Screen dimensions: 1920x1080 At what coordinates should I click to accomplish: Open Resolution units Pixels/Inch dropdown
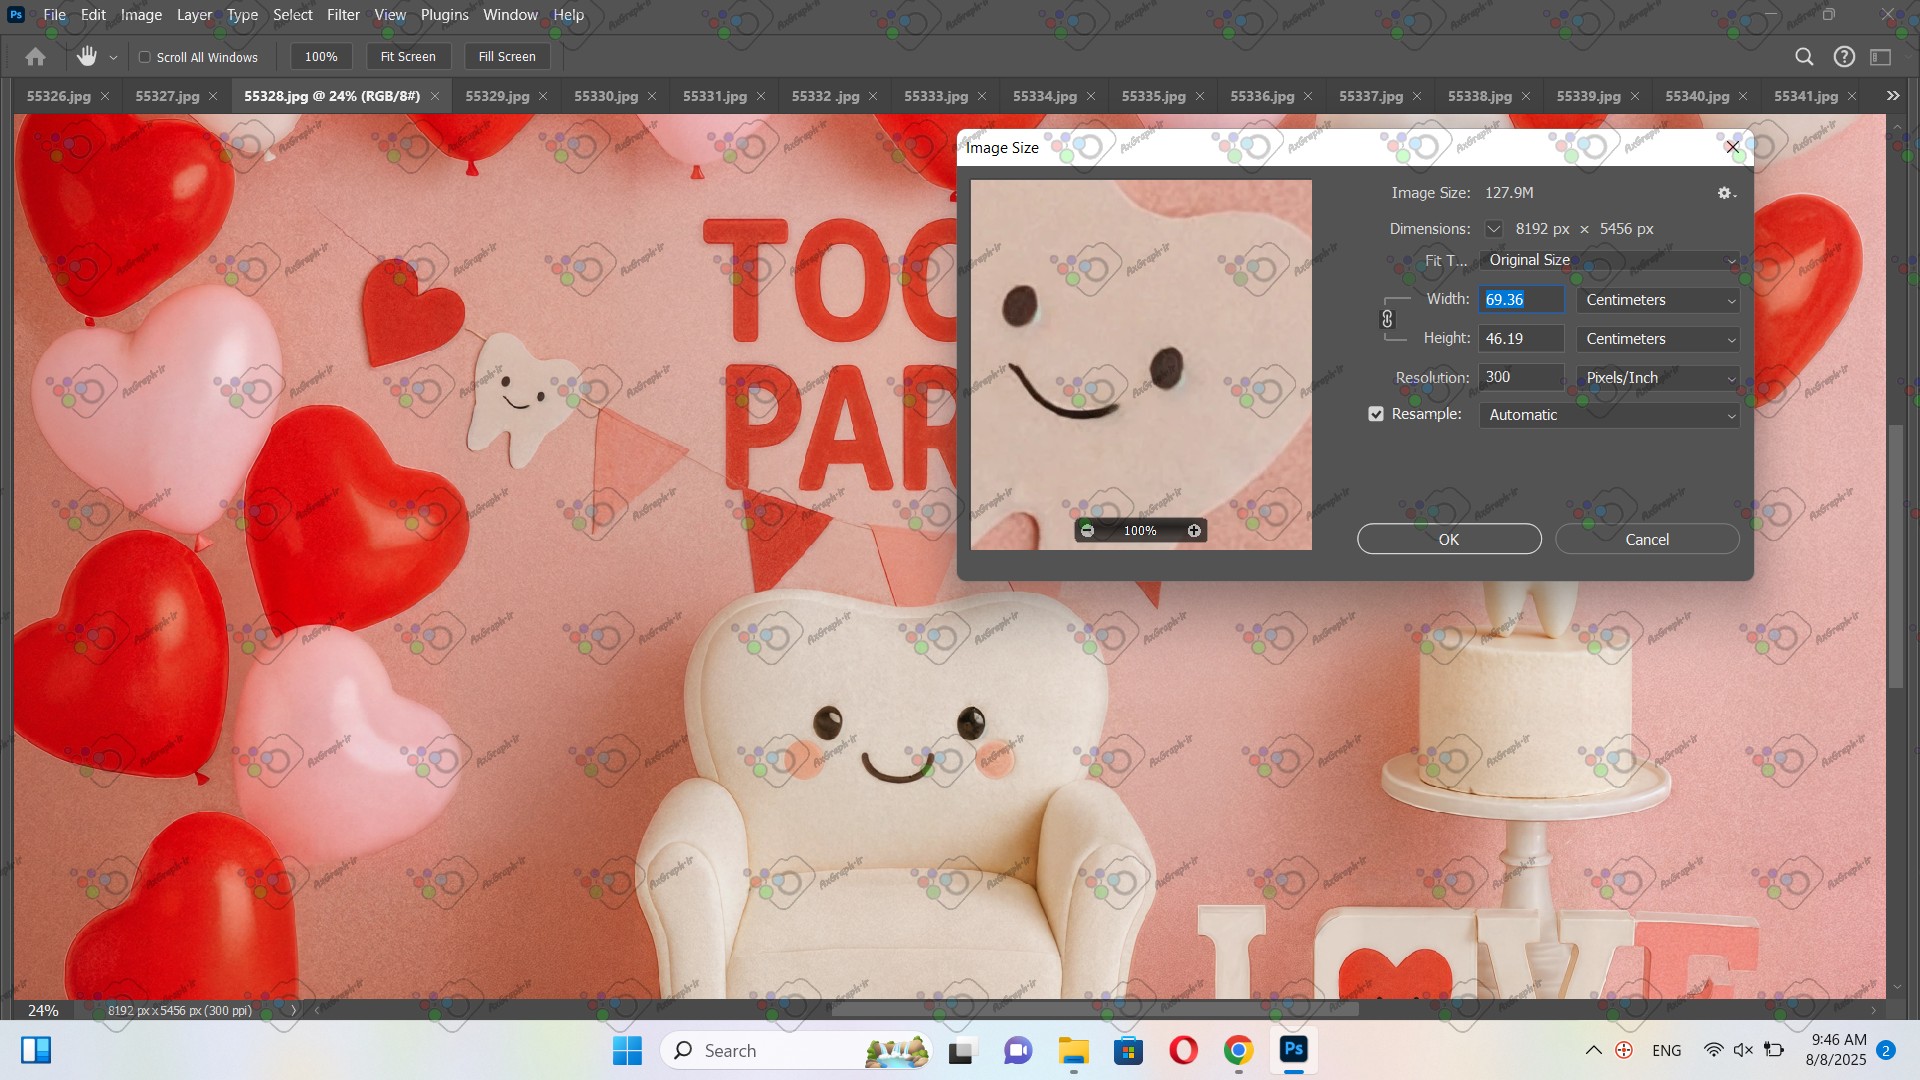[1658, 378]
